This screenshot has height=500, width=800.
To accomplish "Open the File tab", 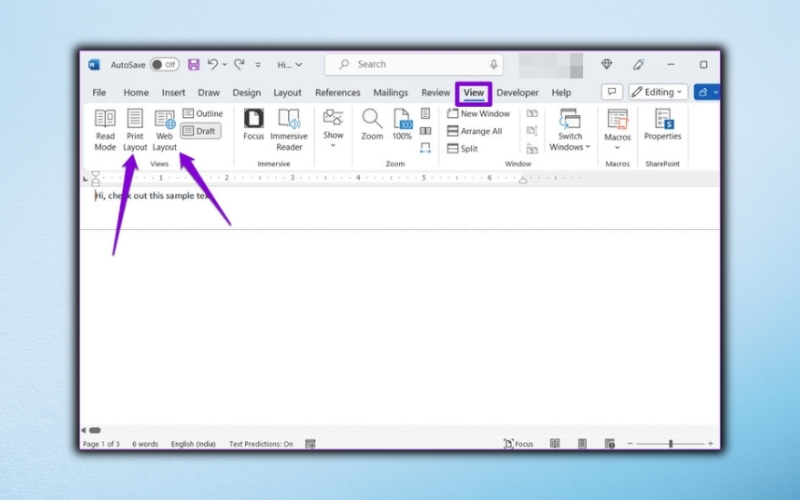I will pos(99,92).
